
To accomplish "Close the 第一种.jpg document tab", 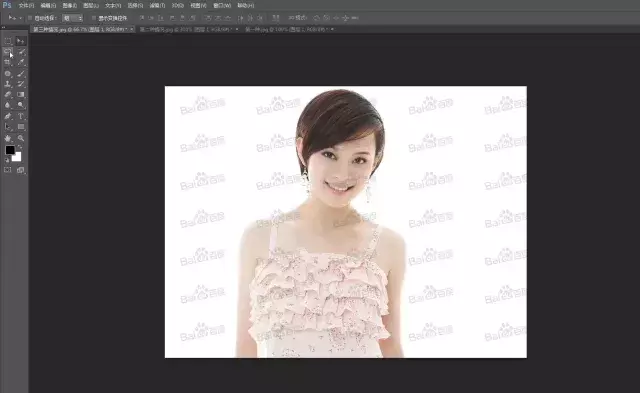I will pos(333,29).
